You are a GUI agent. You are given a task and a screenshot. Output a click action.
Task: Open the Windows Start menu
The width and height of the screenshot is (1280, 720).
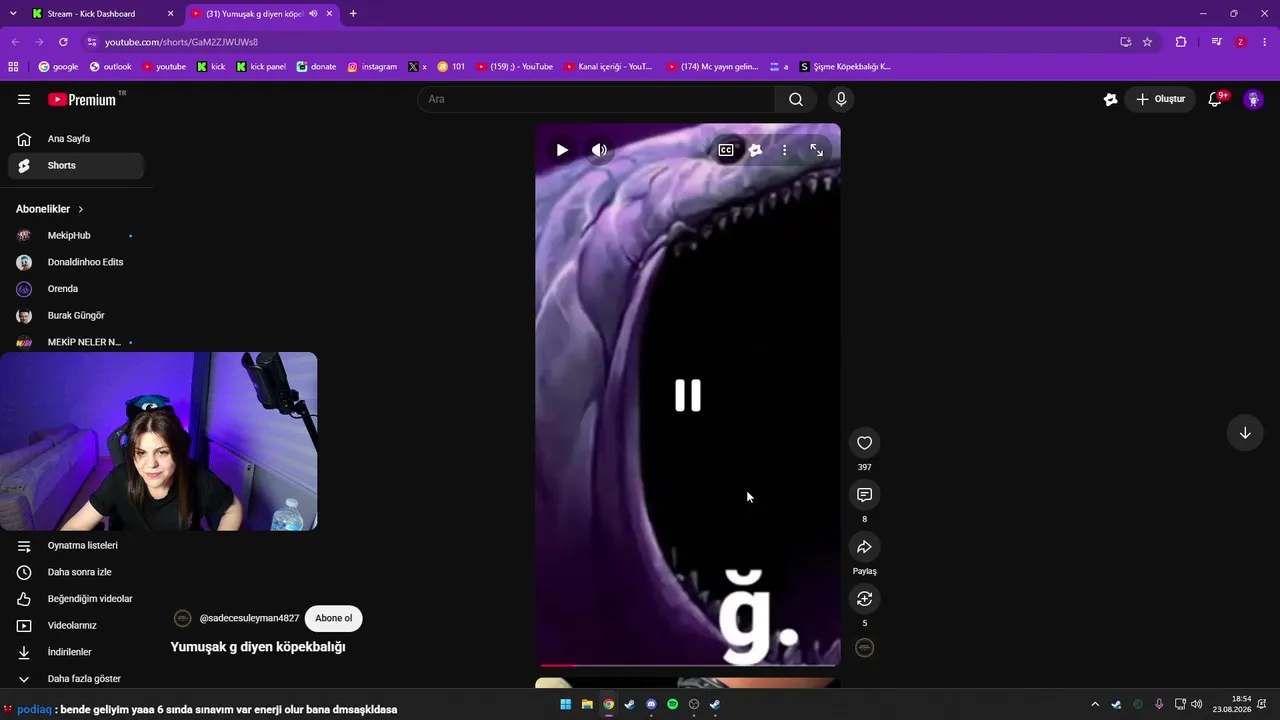566,705
